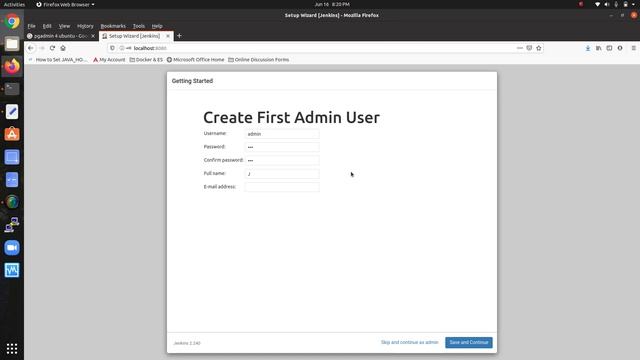Open the My Account bookmark

(x=109, y=60)
